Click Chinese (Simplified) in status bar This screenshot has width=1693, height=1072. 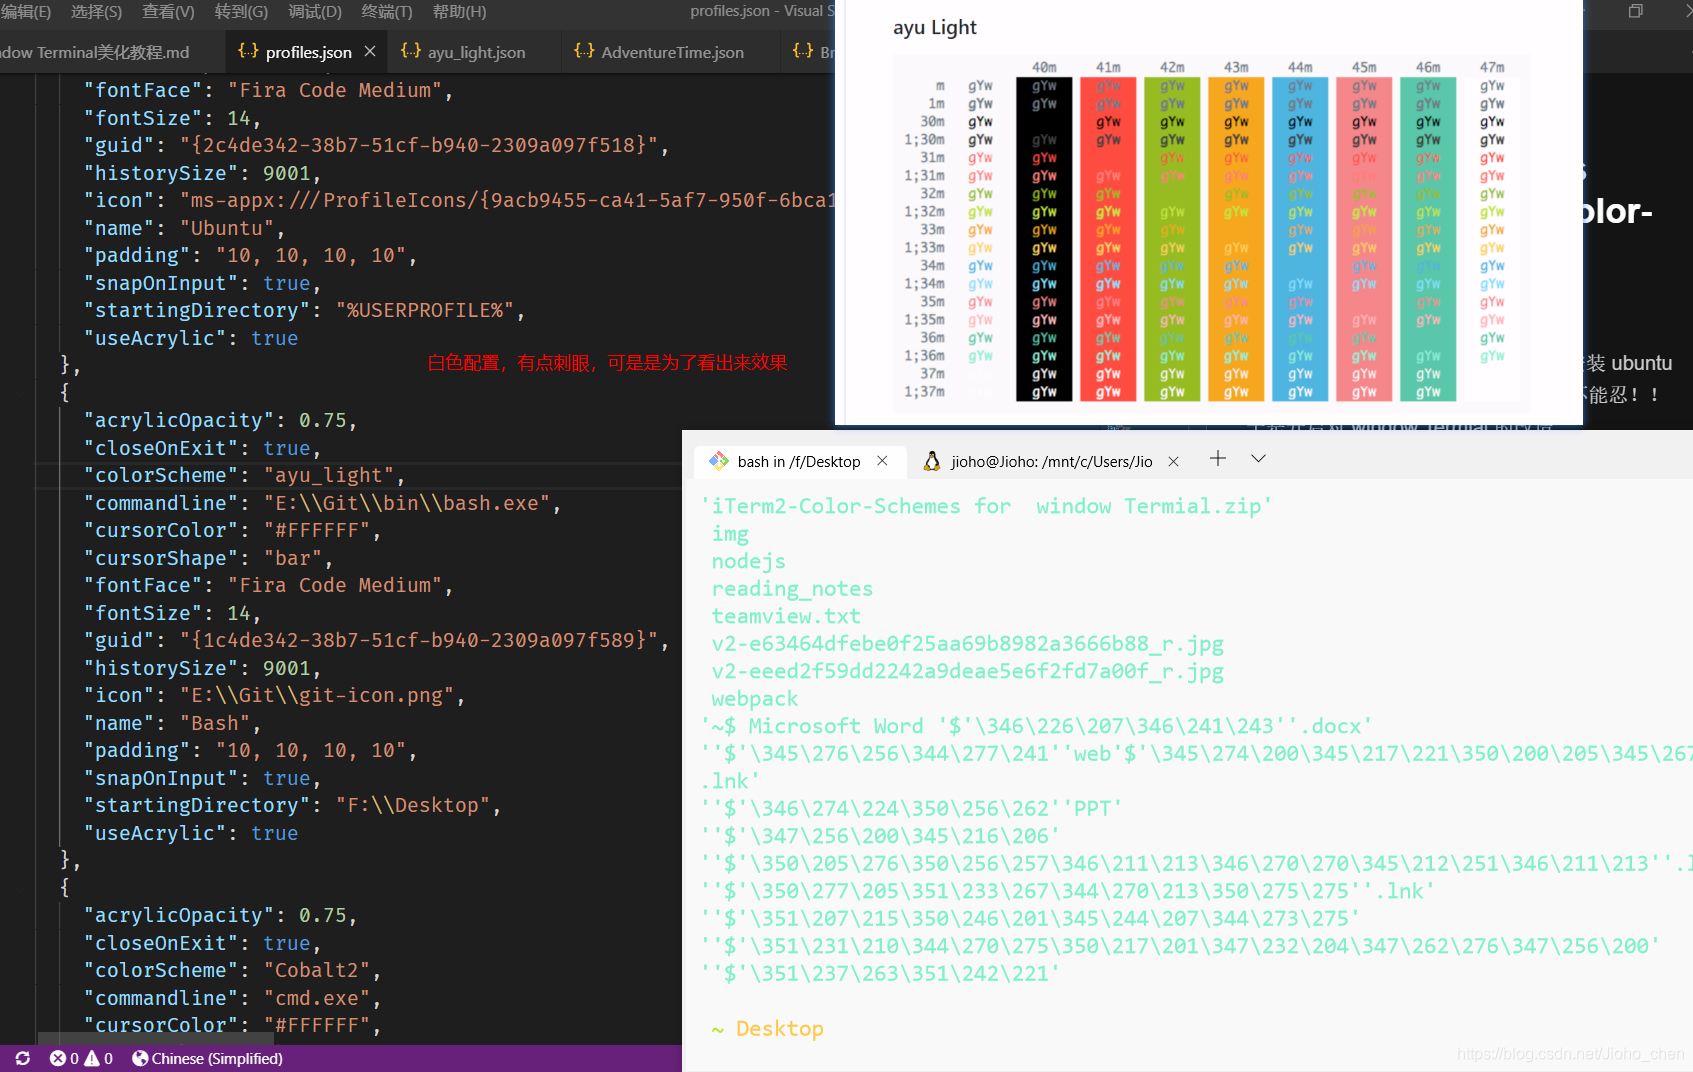pos(207,1058)
